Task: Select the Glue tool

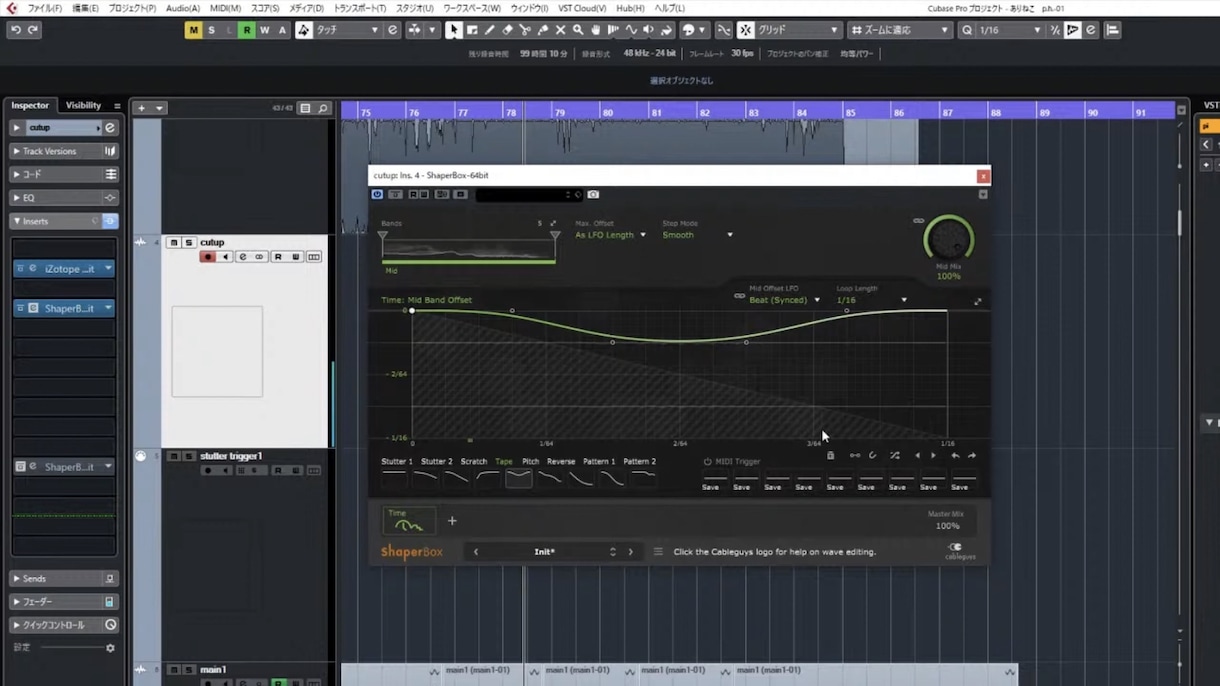Action: coord(542,30)
